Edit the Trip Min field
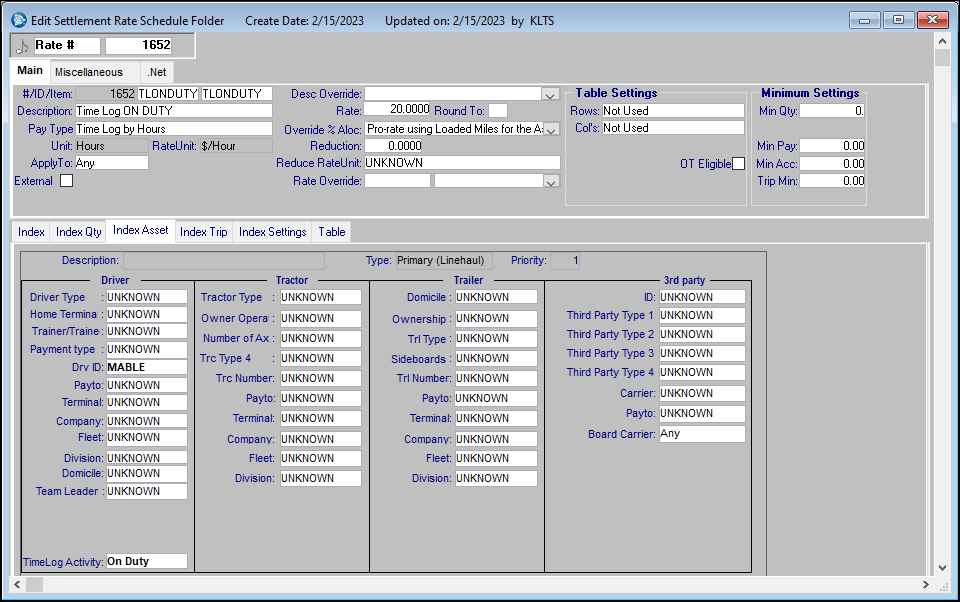Viewport: 960px width, 602px height. 832,181
